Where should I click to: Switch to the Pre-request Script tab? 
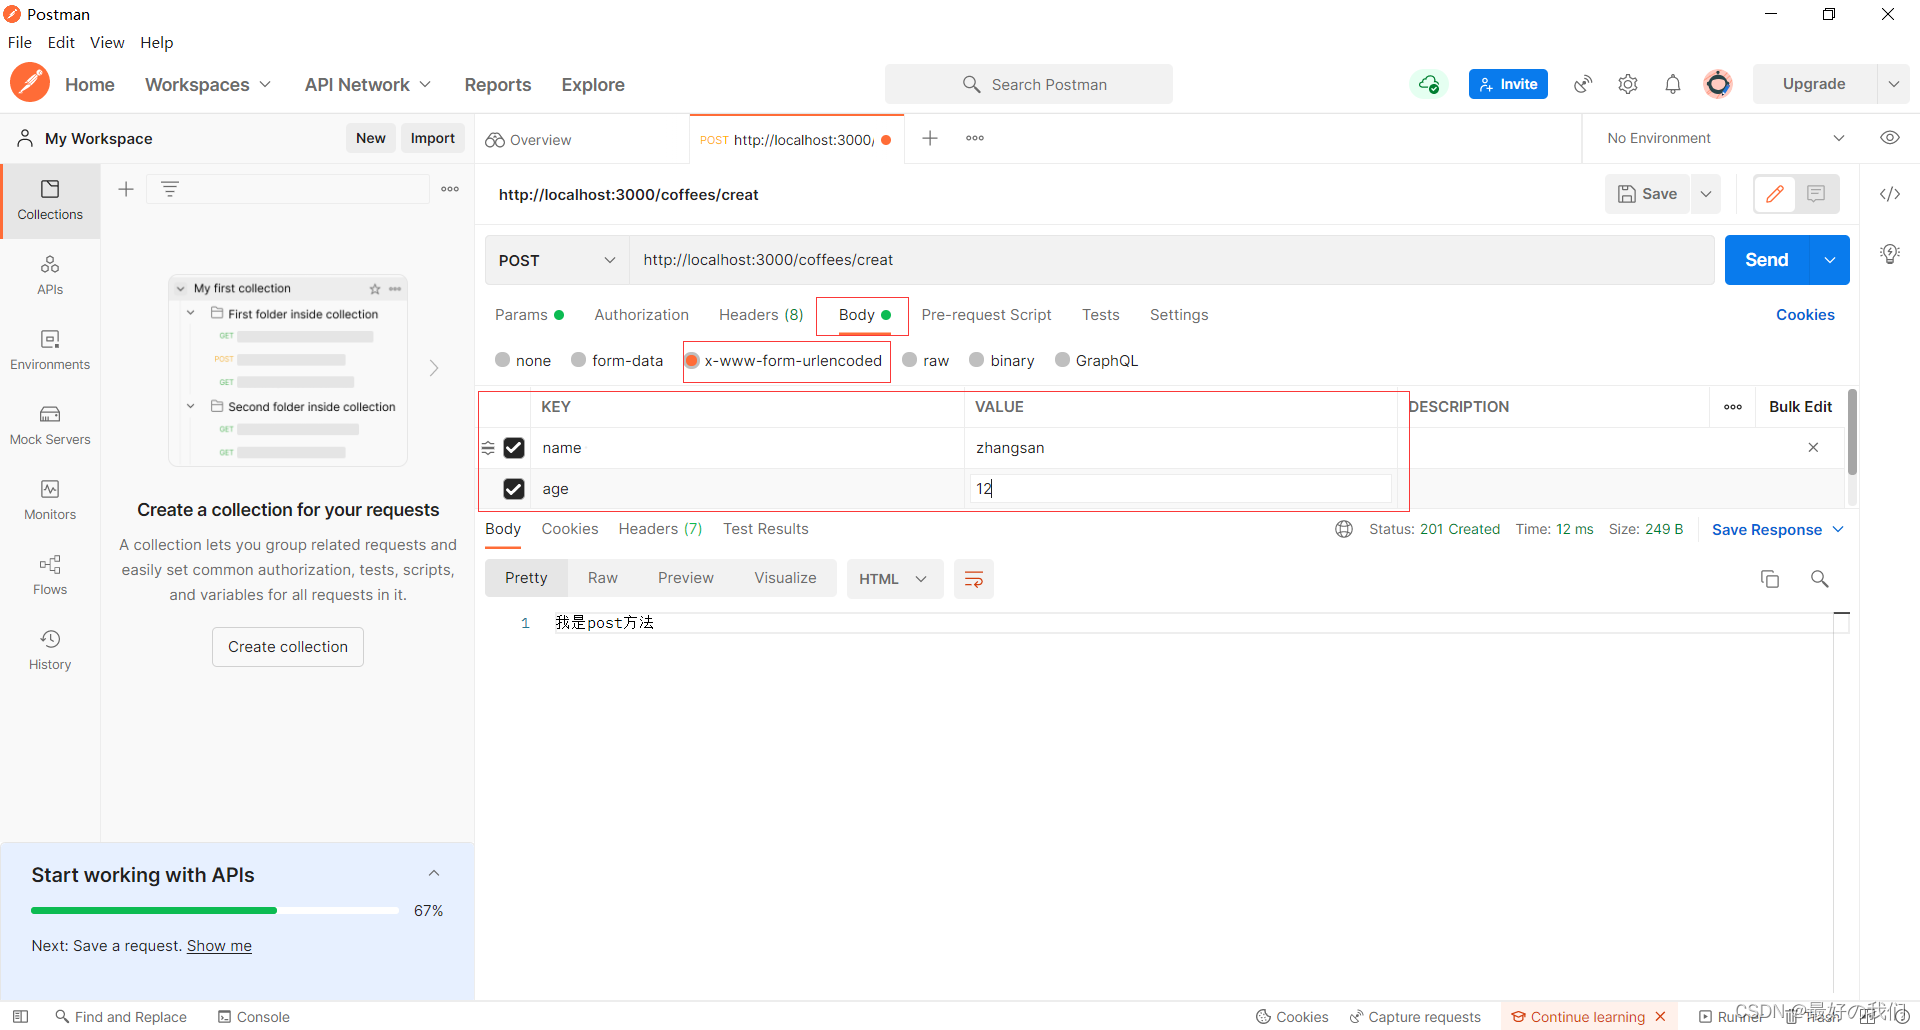986,315
